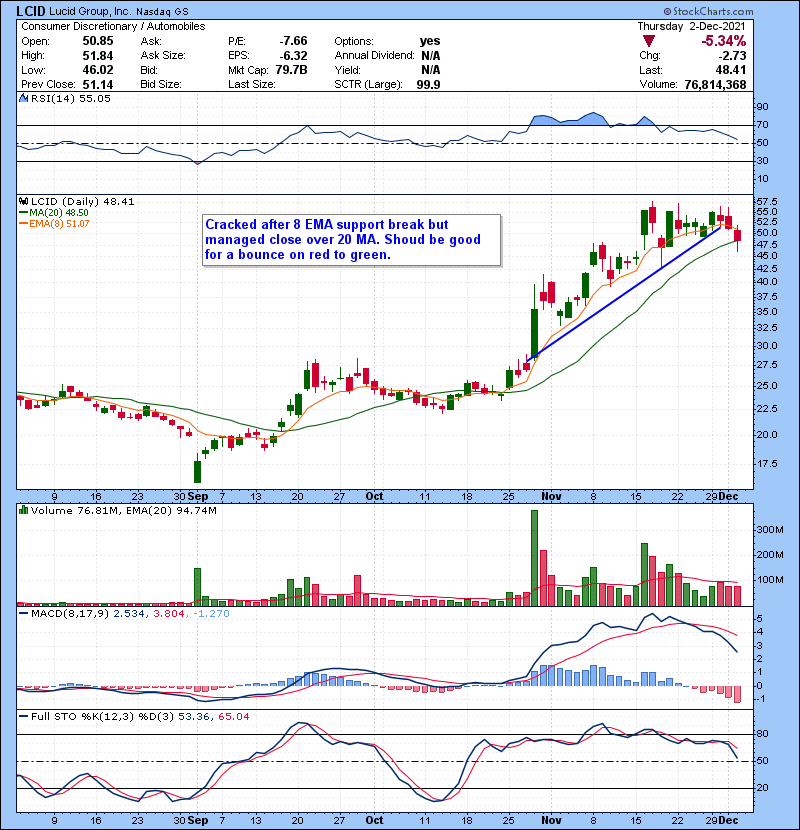Viewport: 800px width, 830px height.
Task: Click the red down-triangle price change icon
Action: 649,41
